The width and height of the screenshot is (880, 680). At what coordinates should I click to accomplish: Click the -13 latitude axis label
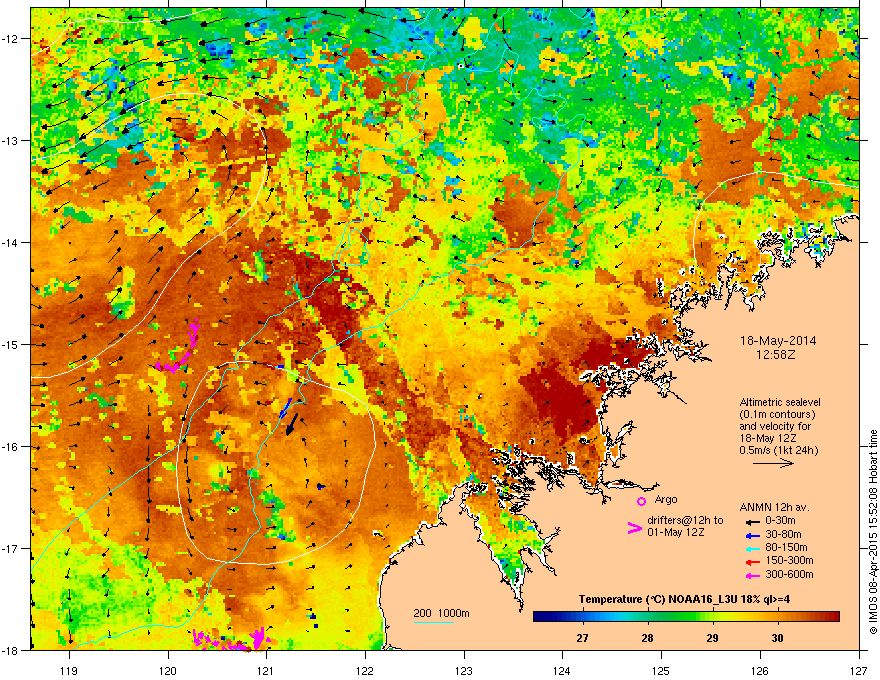[x=11, y=141]
